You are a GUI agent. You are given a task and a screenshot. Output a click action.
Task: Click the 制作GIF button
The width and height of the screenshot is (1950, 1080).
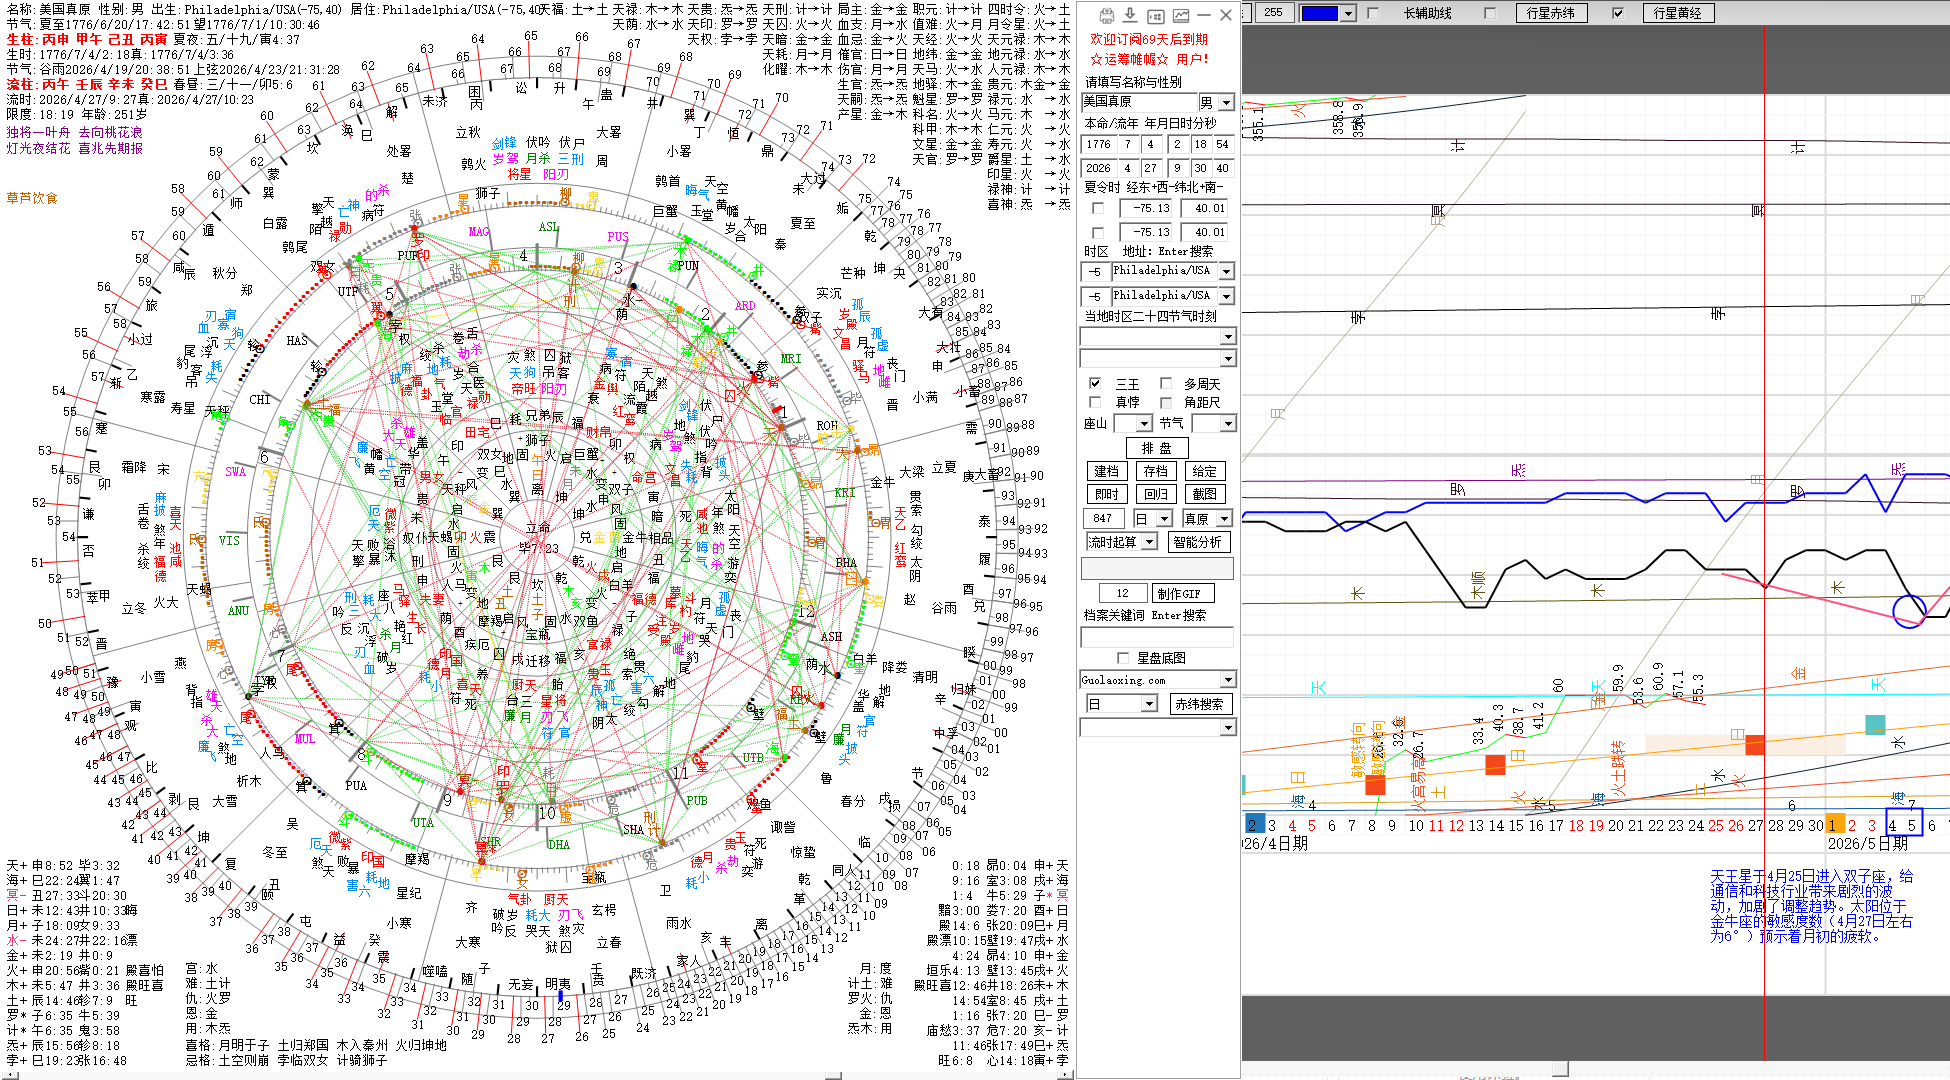(1183, 593)
